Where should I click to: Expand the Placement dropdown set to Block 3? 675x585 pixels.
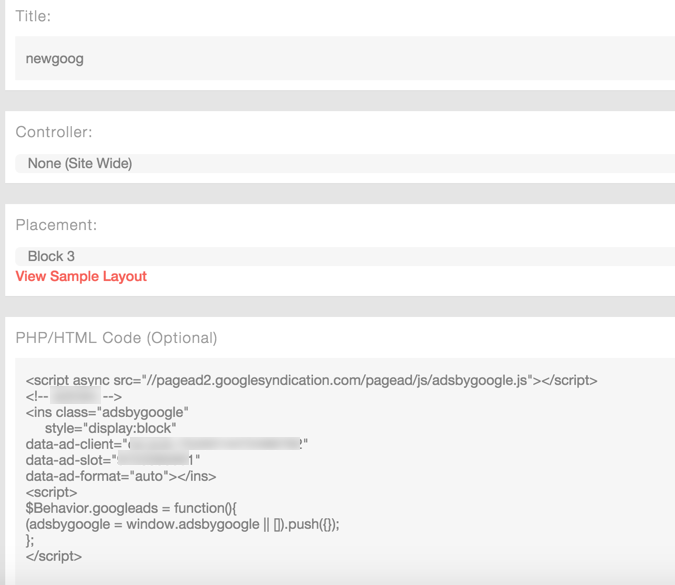[340, 256]
